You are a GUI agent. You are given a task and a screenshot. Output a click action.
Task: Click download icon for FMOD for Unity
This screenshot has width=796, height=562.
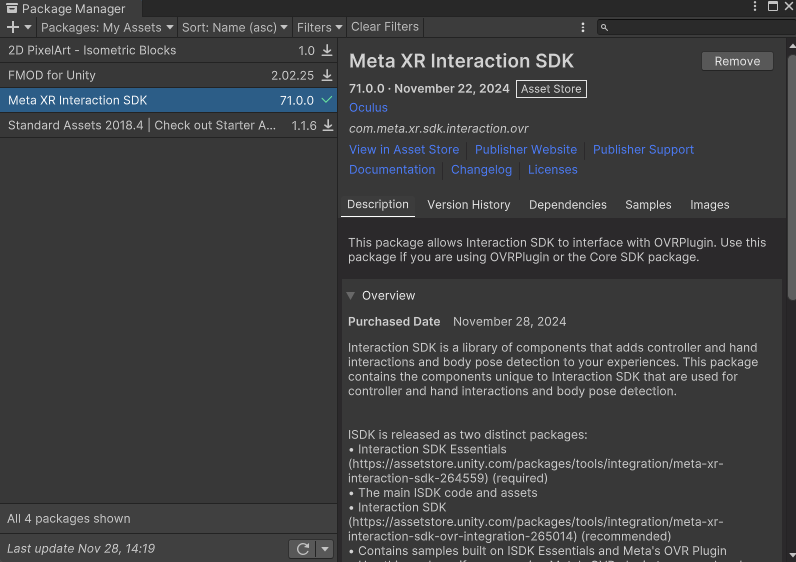pos(327,75)
